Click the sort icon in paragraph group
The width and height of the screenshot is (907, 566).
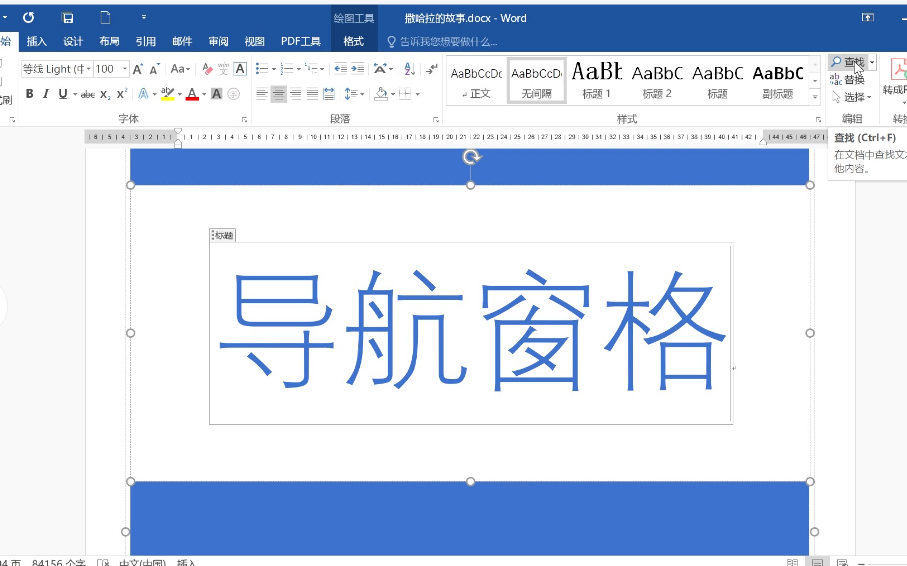[408, 69]
